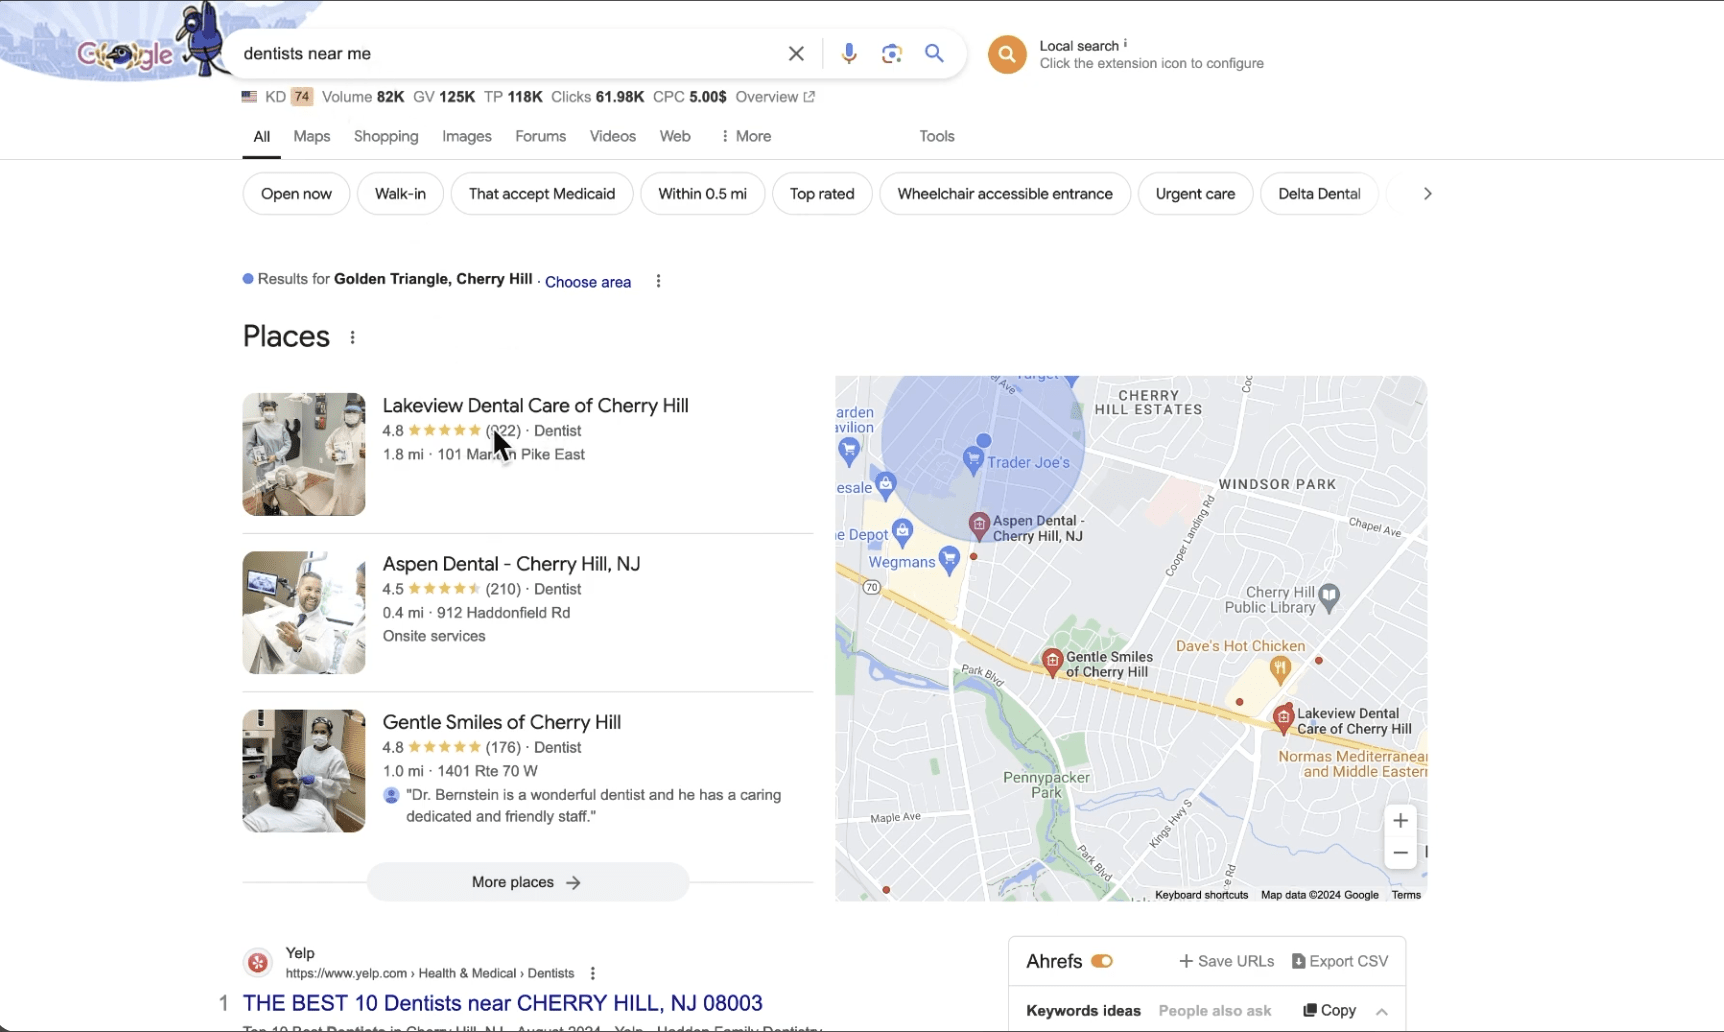The image size is (1724, 1032).
Task: Open the Yelp result three-dot menu
Action: pyautogui.click(x=592, y=972)
